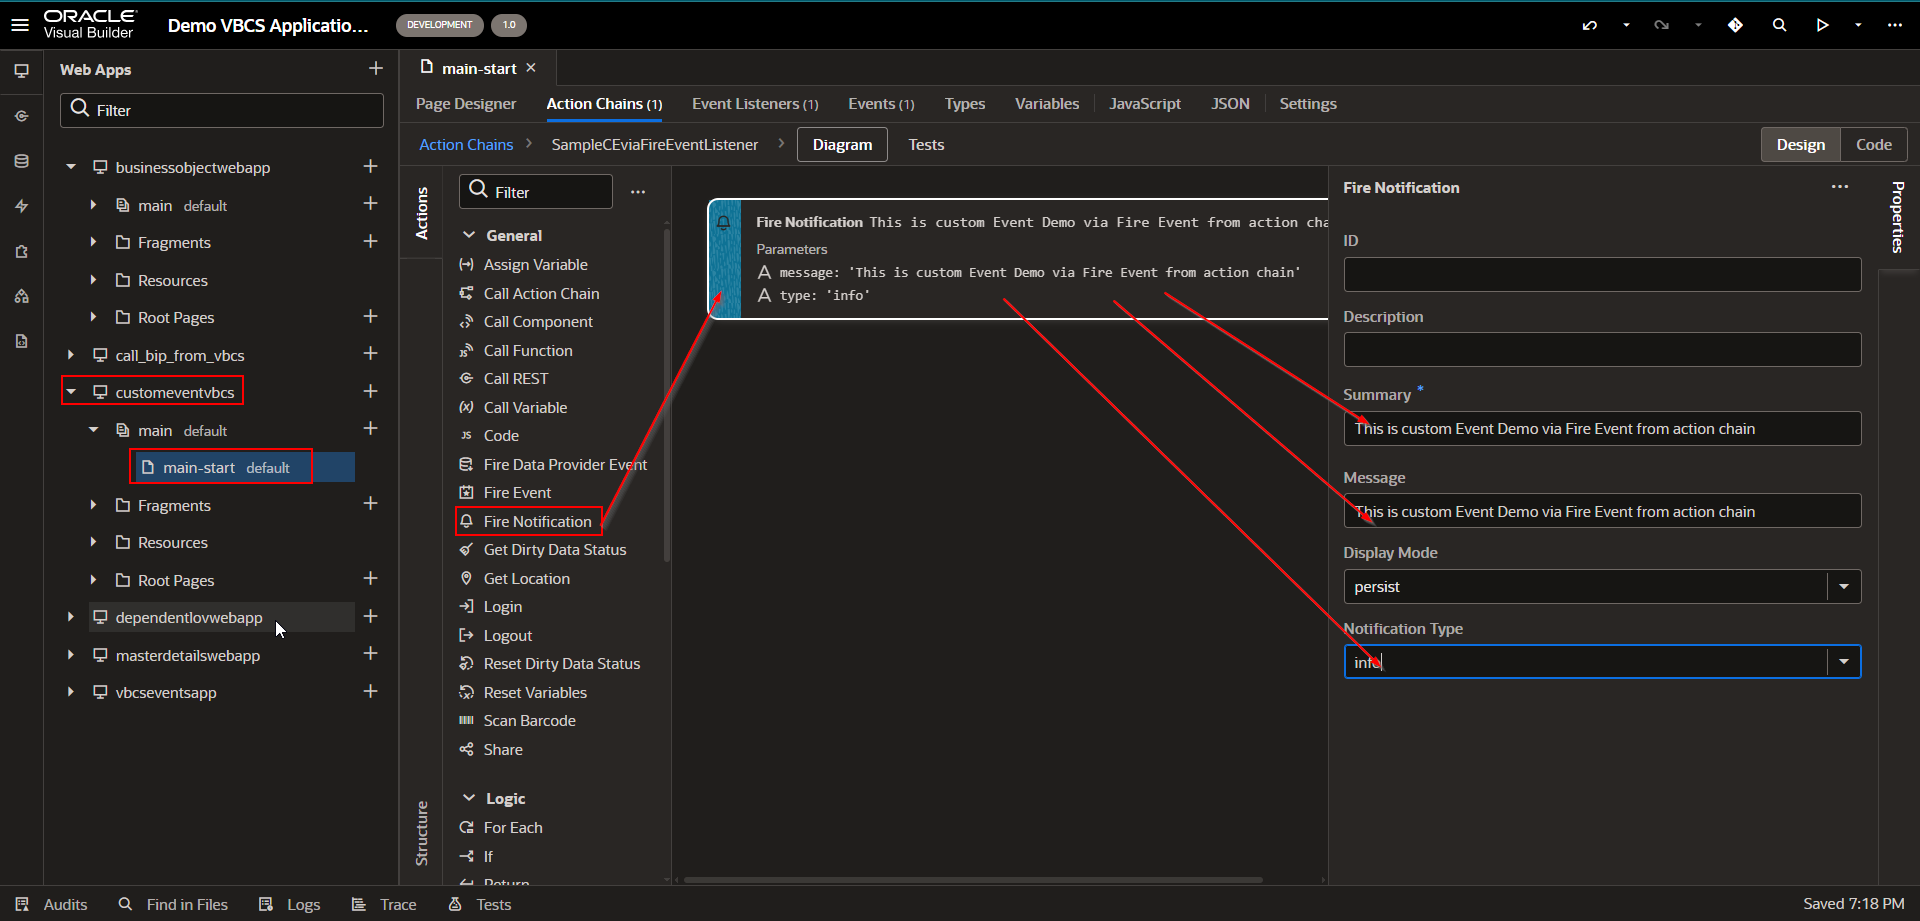Open Components puzzle icon in the rail
Screen dimensions: 1920x921
21,251
